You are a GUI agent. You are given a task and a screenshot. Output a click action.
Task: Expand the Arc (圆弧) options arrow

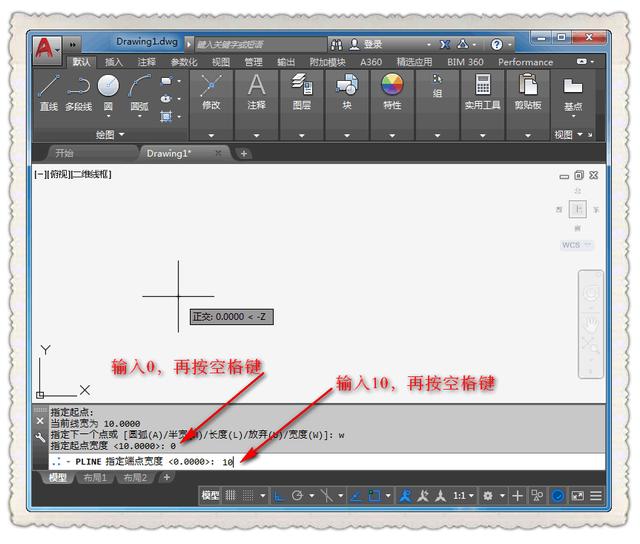click(139, 117)
